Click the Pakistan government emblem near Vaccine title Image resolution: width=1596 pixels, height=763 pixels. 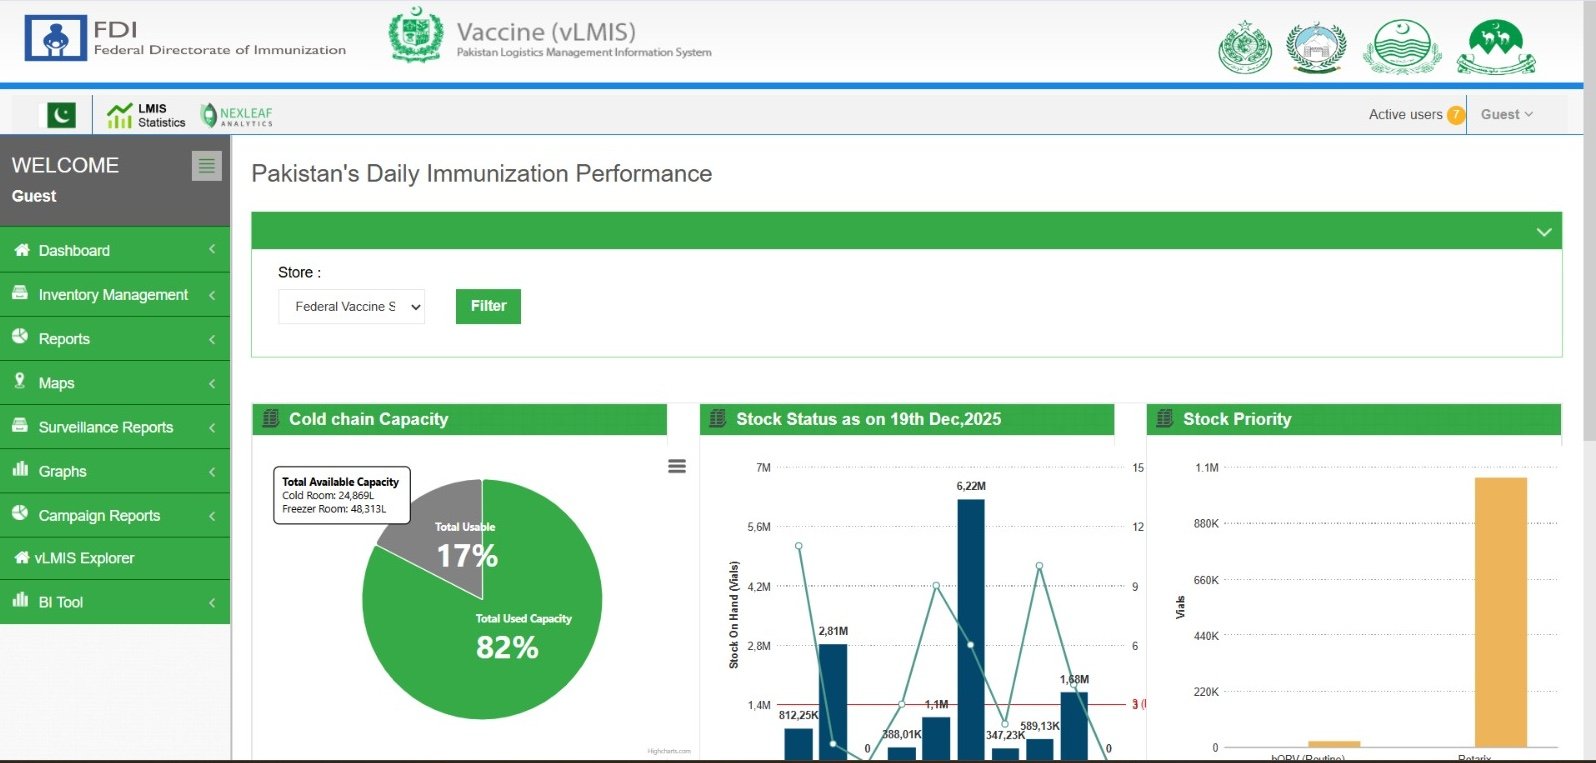[416, 36]
